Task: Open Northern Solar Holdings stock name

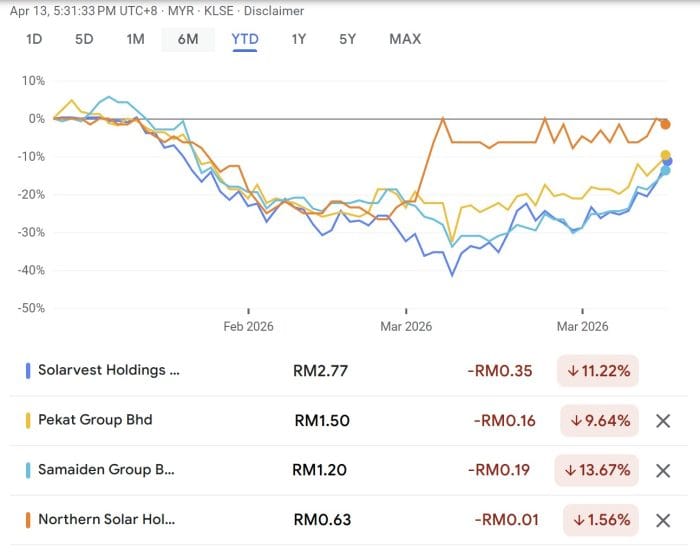Action: (x=106, y=520)
